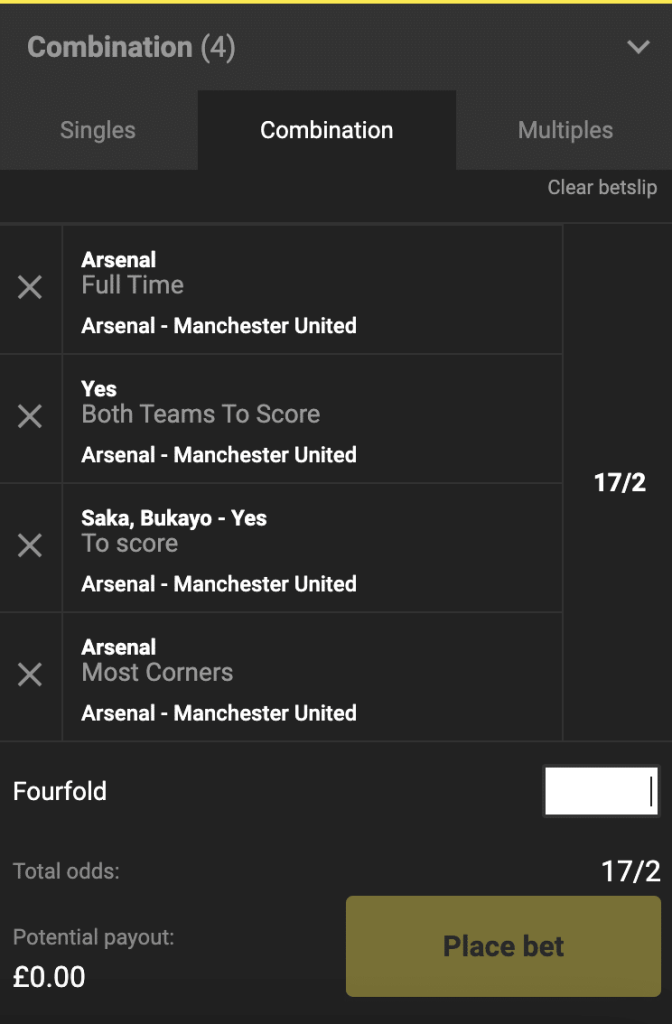The image size is (672, 1024).
Task: Click the Fourfold bet type label
Action: tap(60, 791)
